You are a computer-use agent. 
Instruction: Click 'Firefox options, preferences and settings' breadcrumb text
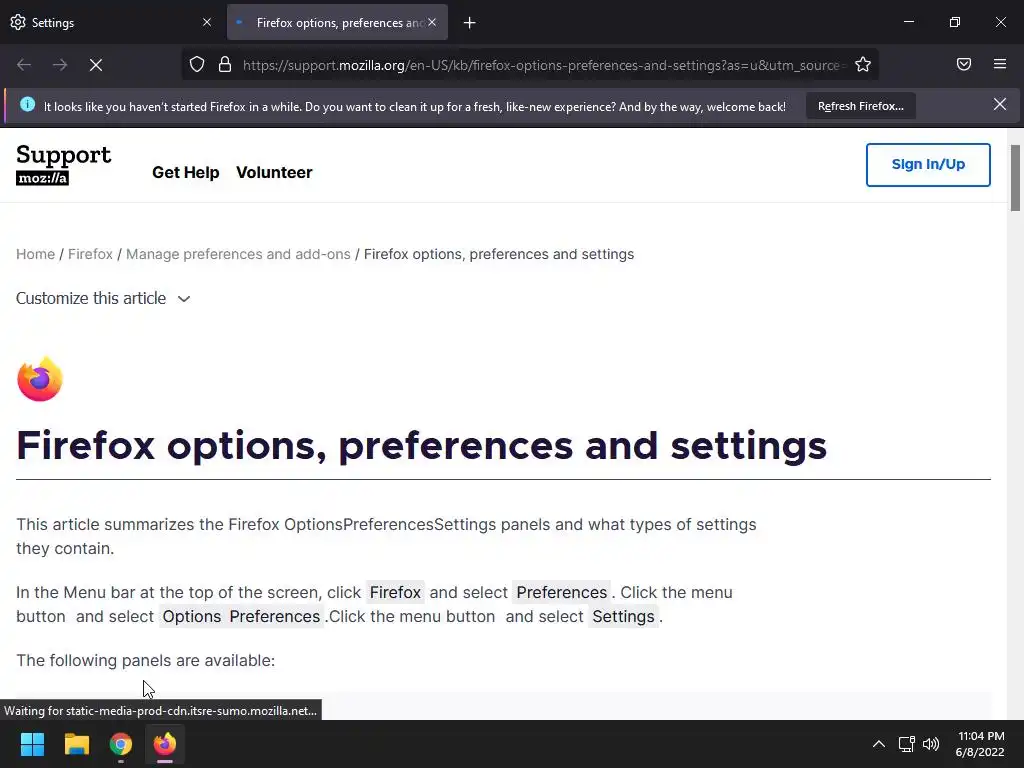coord(499,254)
